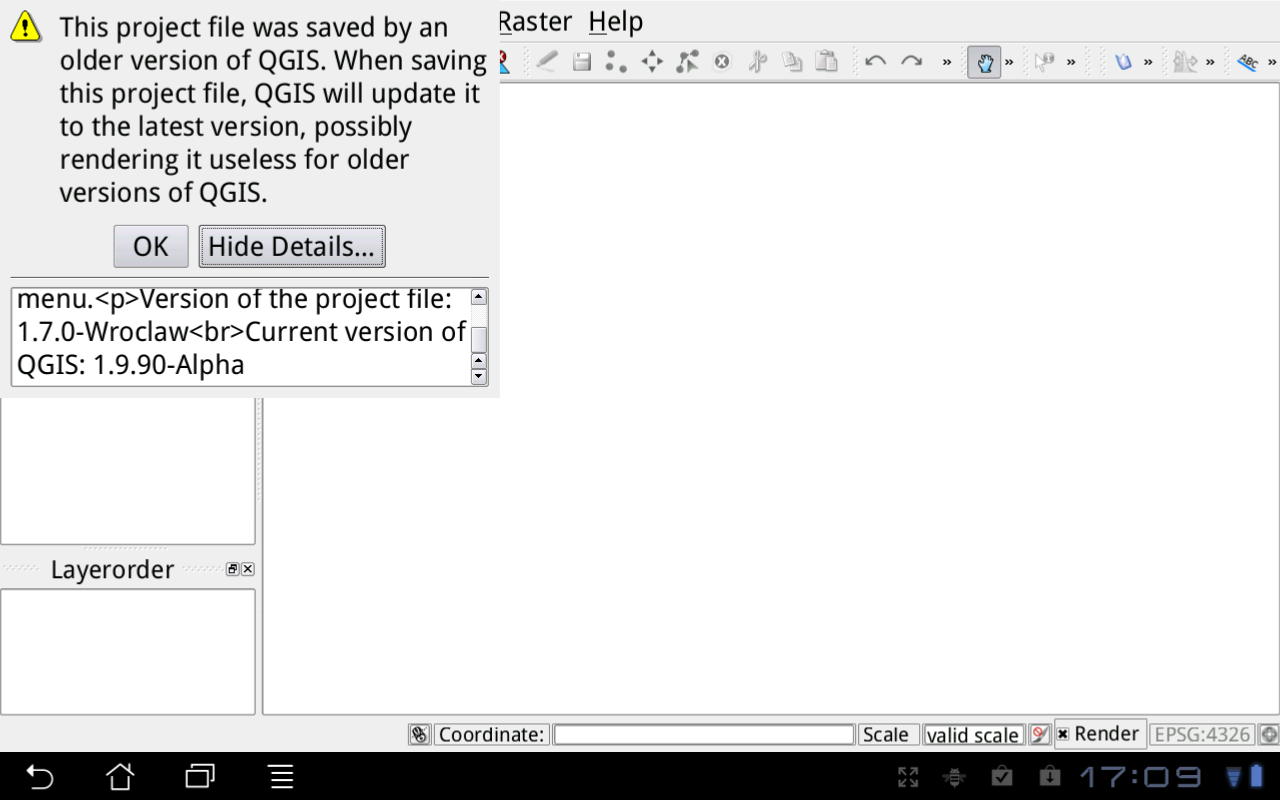
Task: Click the Redo arrow
Action: pos(911,62)
